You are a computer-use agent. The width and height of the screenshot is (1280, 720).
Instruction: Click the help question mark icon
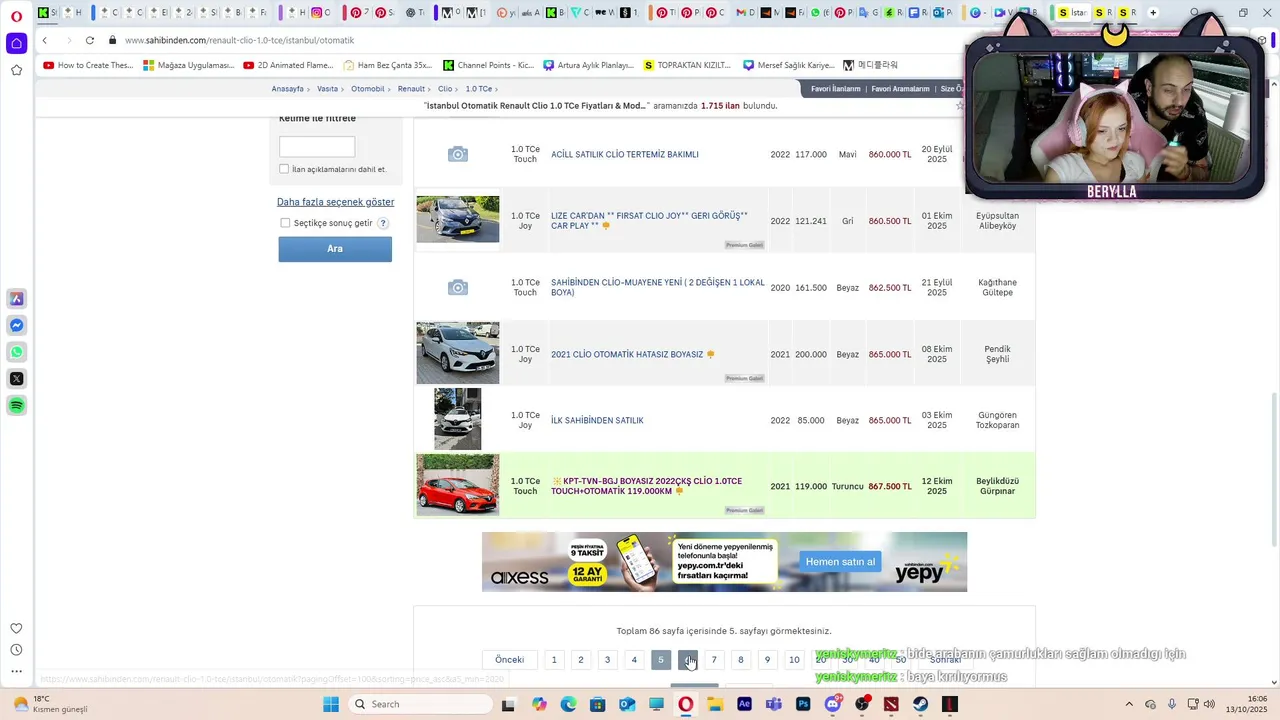point(383,223)
